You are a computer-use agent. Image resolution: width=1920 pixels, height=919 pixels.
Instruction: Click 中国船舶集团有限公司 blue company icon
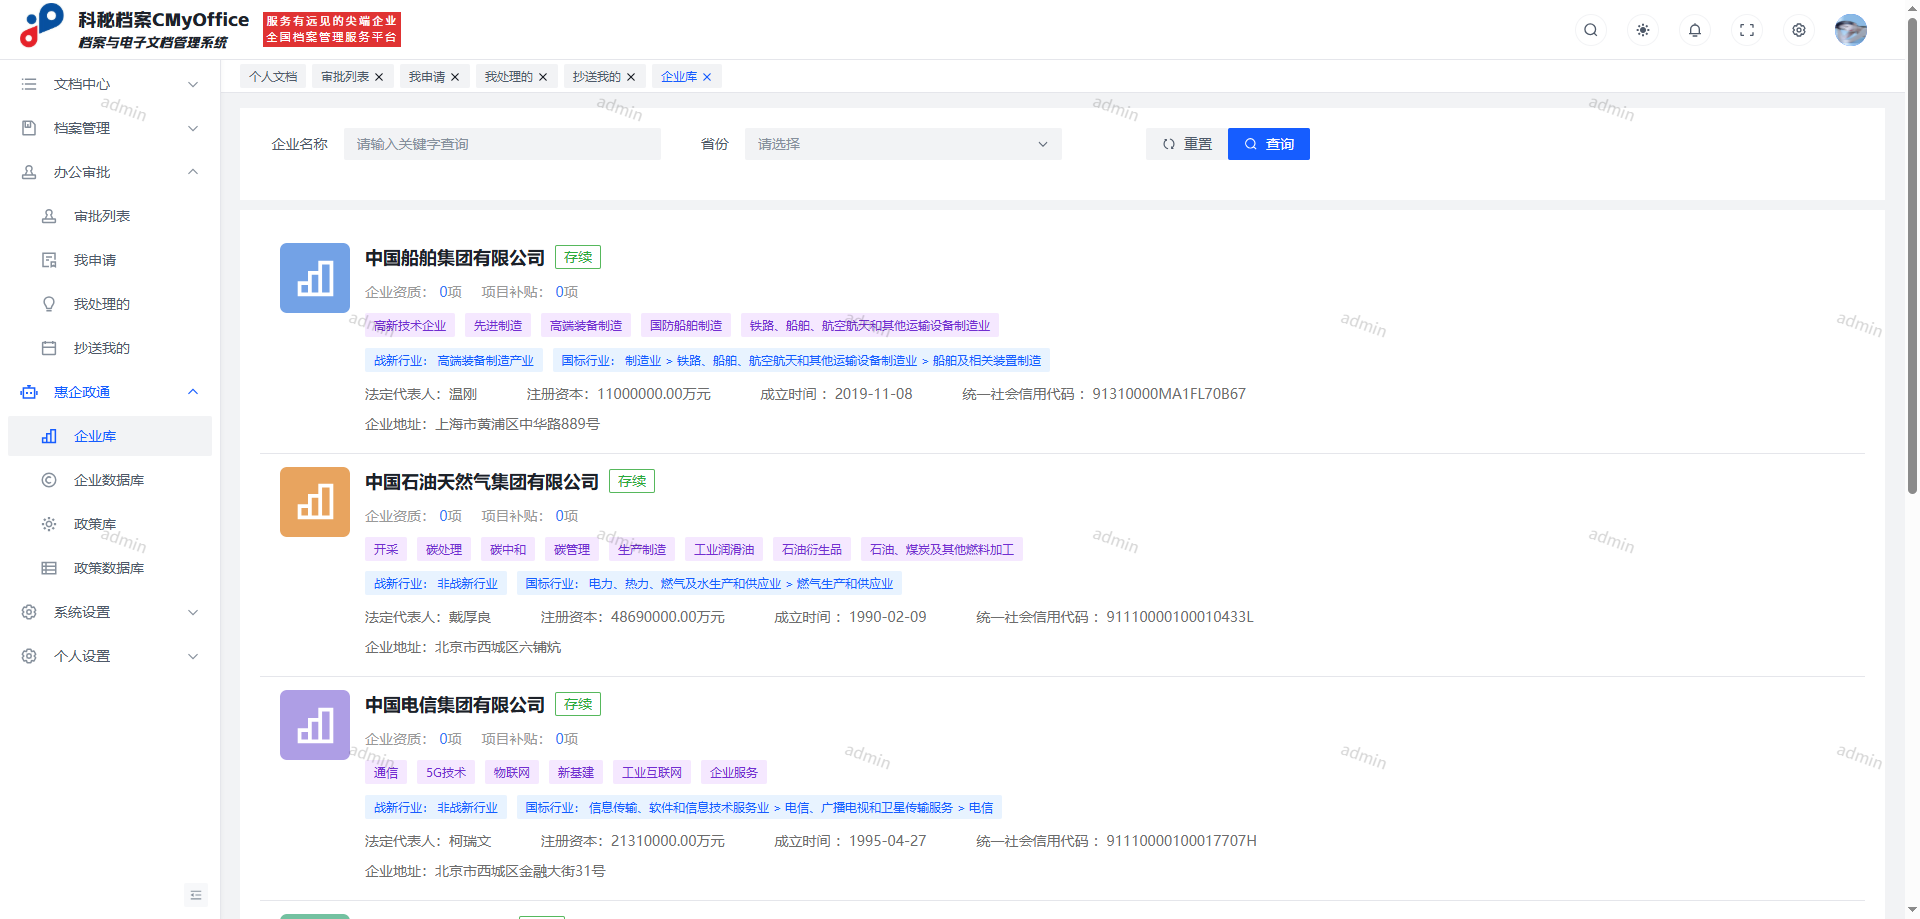point(315,278)
